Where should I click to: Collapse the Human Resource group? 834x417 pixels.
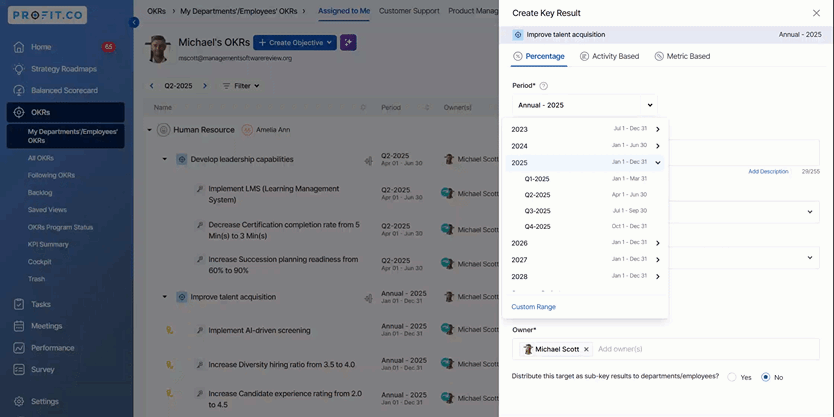point(149,130)
